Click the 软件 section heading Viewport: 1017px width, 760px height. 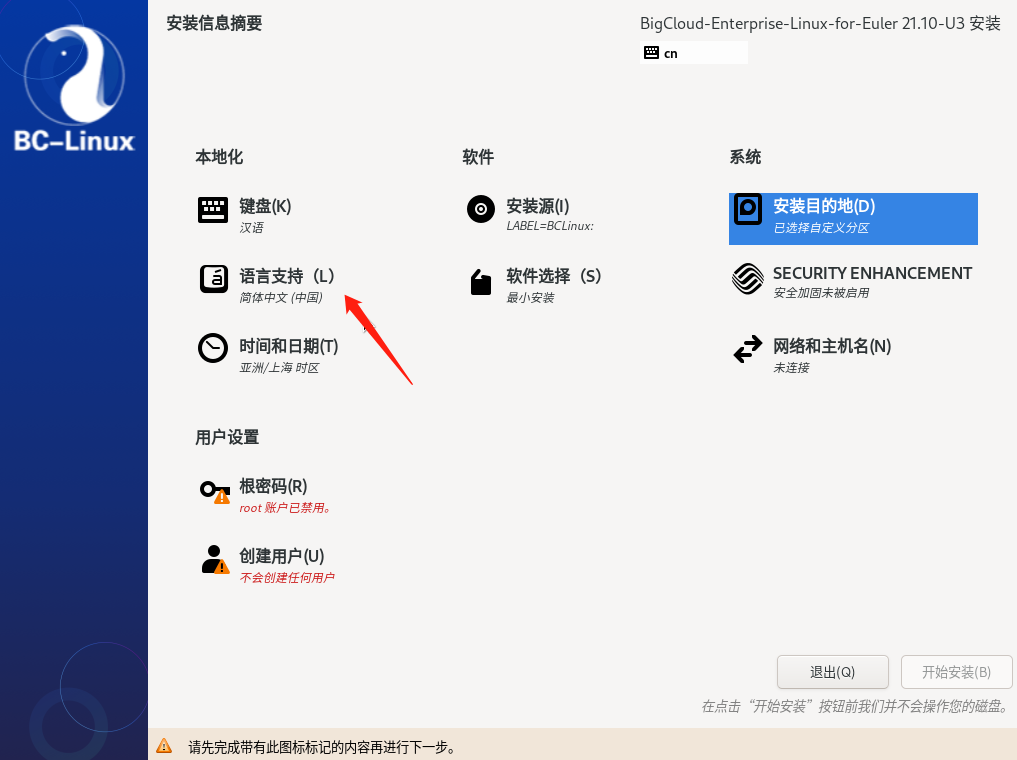click(478, 157)
